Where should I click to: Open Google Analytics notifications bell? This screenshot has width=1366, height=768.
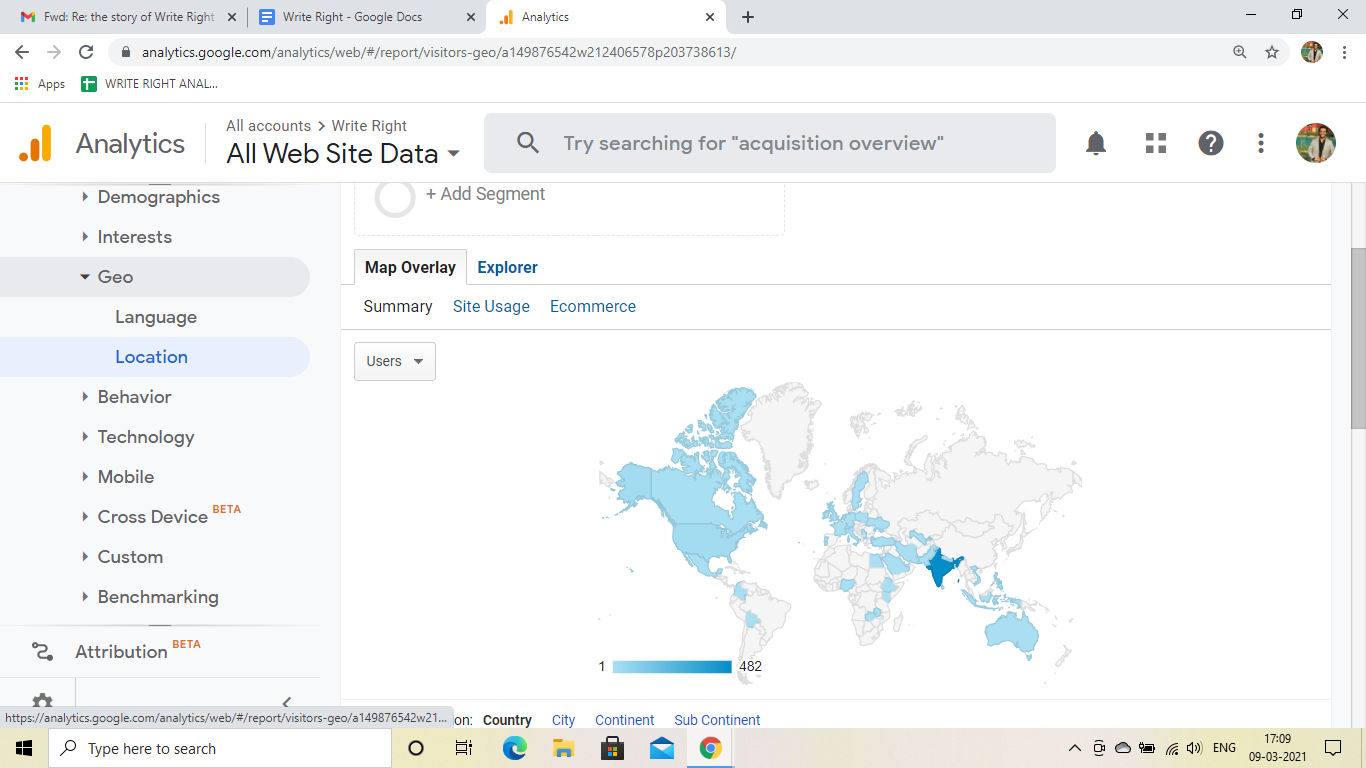click(x=1096, y=143)
